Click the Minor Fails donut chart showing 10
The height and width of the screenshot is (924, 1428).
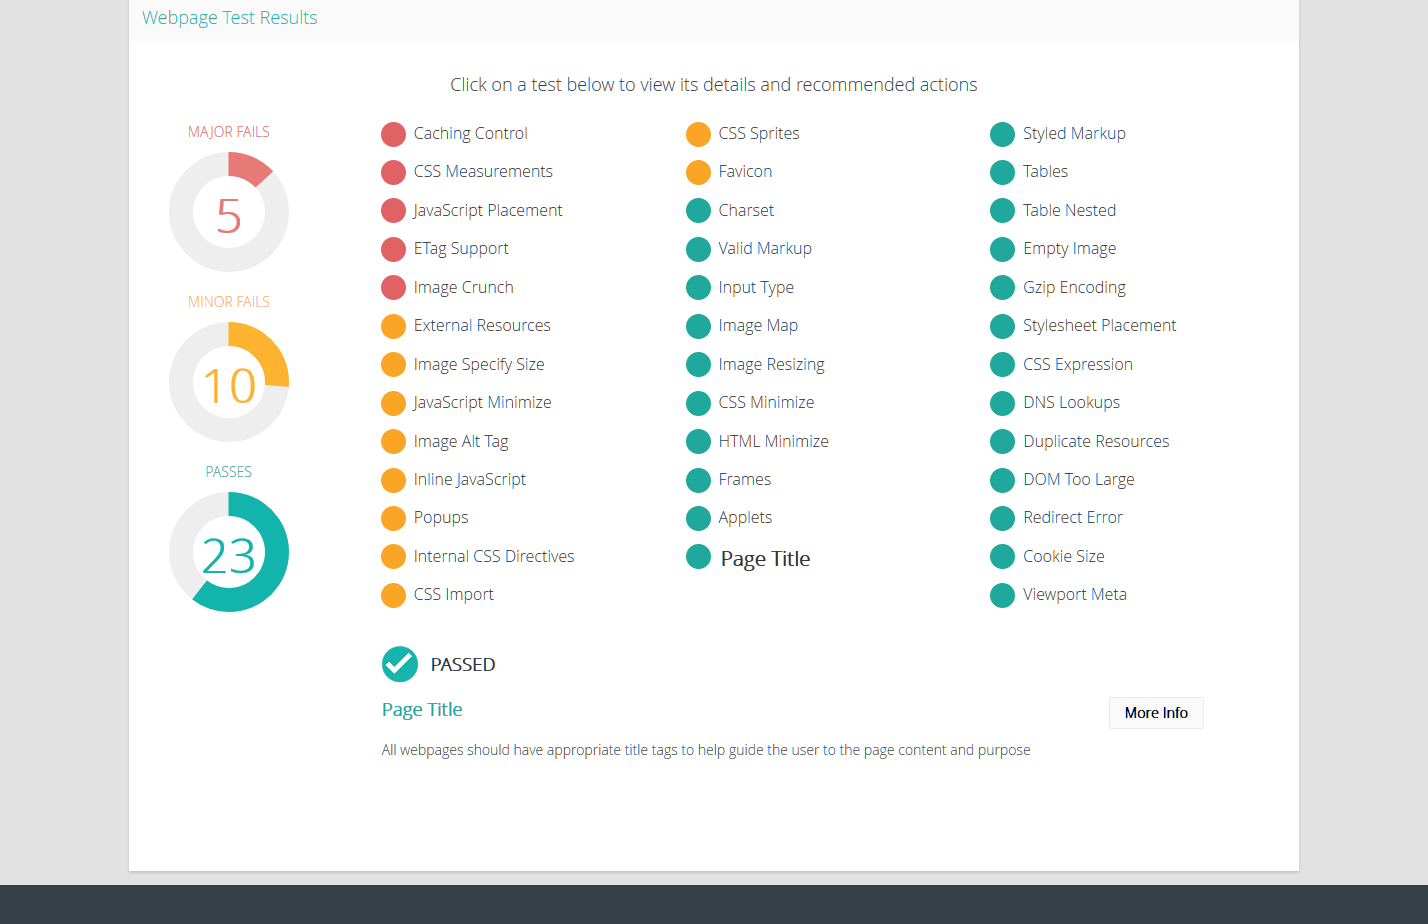tap(229, 382)
